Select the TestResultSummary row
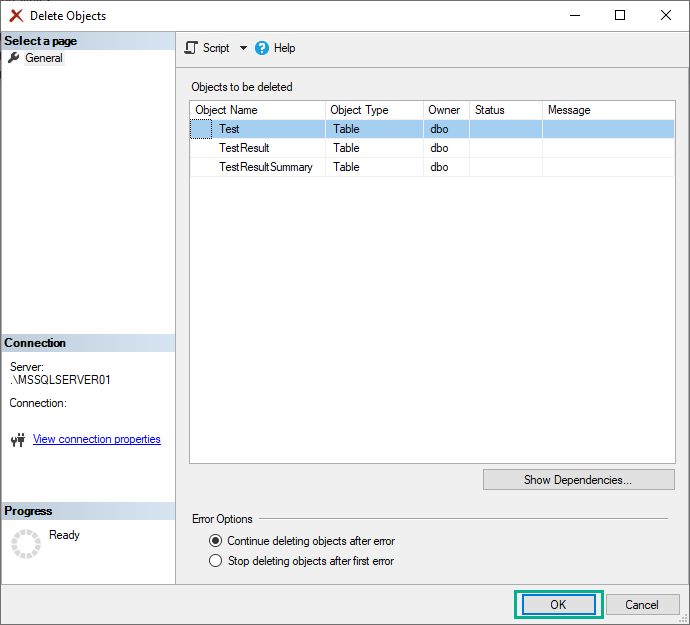The height and width of the screenshot is (625, 690). 432,167
